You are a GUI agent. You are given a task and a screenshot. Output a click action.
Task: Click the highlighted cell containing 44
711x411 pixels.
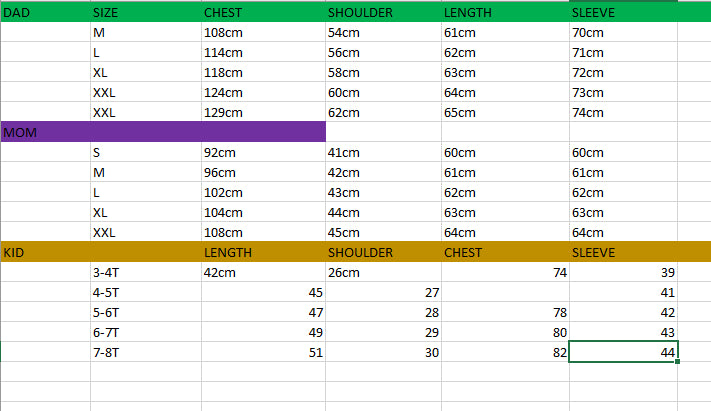pyautogui.click(x=623, y=351)
